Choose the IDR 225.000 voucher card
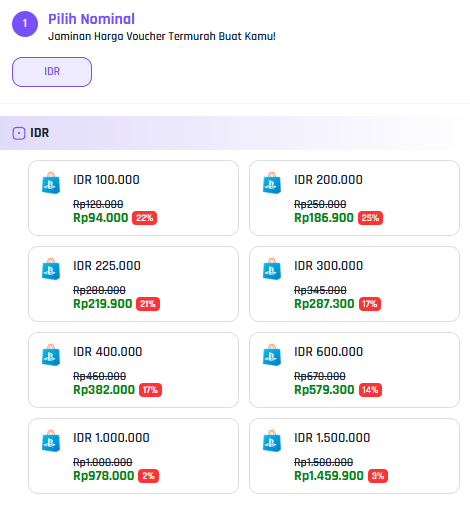This screenshot has height=506, width=470. pos(133,284)
